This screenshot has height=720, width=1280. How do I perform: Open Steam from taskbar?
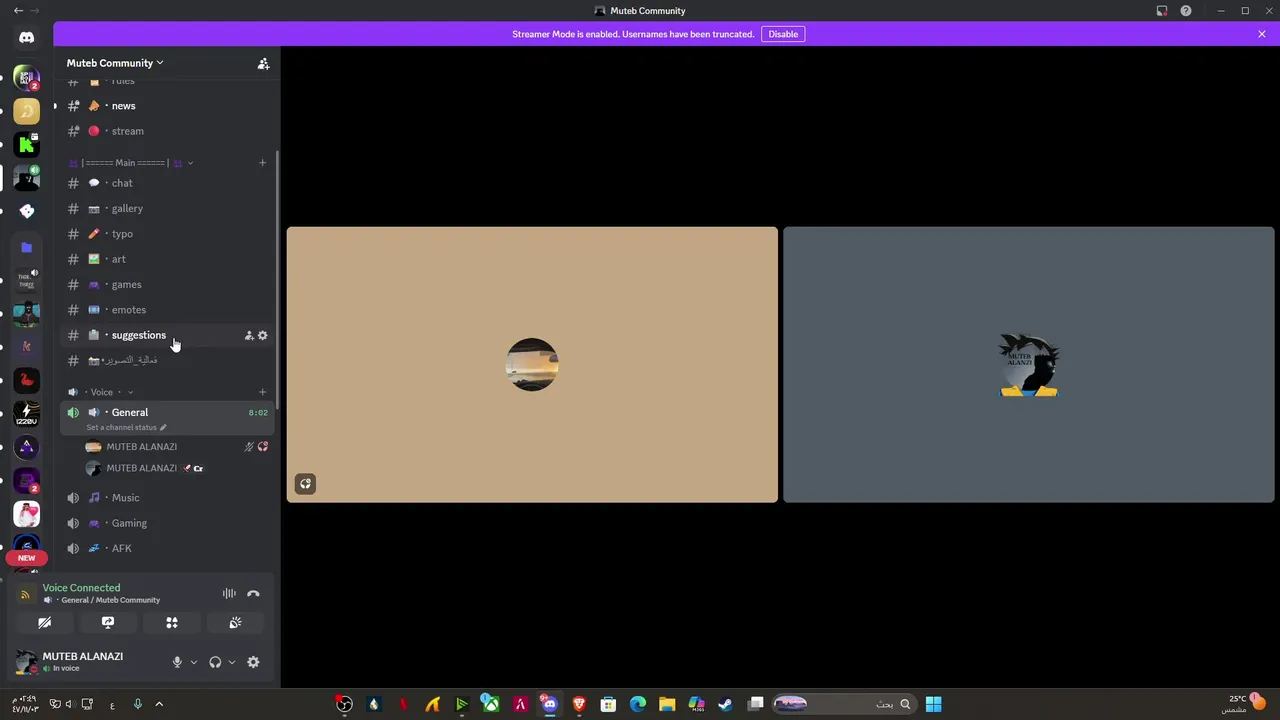(x=726, y=704)
